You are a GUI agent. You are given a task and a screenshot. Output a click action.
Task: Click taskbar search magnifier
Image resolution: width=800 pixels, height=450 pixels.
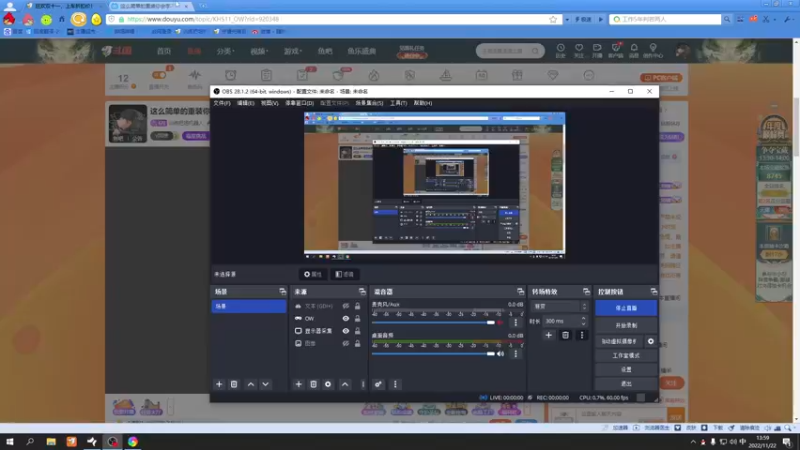pyautogui.click(x=30, y=441)
